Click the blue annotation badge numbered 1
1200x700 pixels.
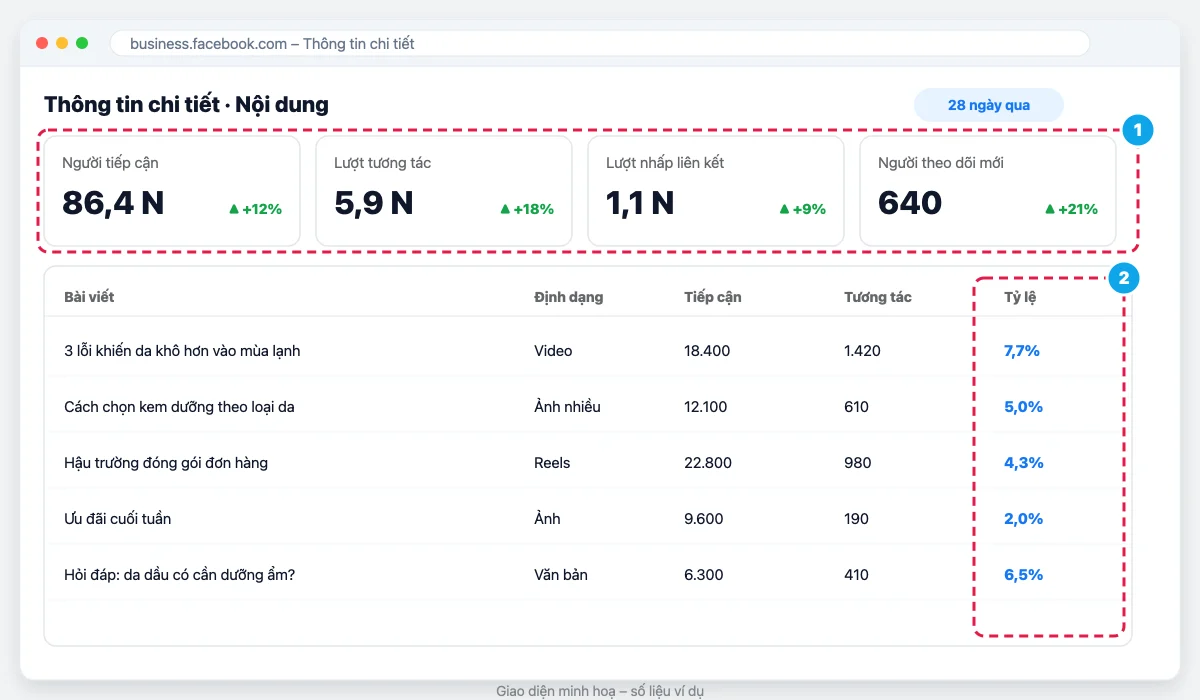click(1138, 130)
